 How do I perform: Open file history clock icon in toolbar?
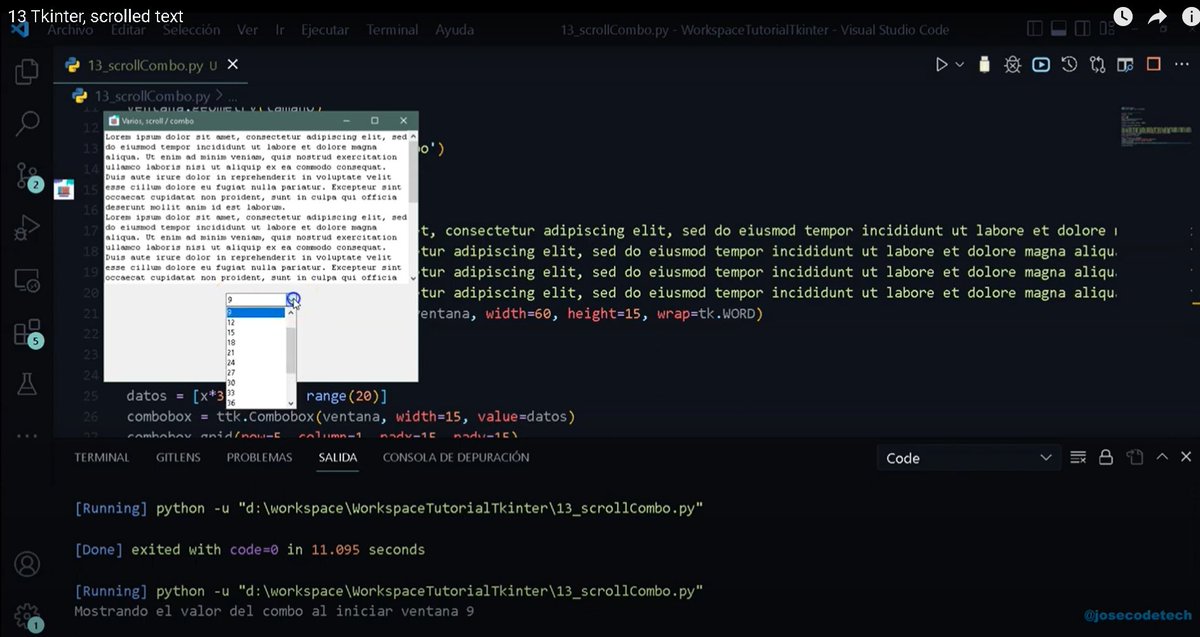pyautogui.click(x=1069, y=65)
